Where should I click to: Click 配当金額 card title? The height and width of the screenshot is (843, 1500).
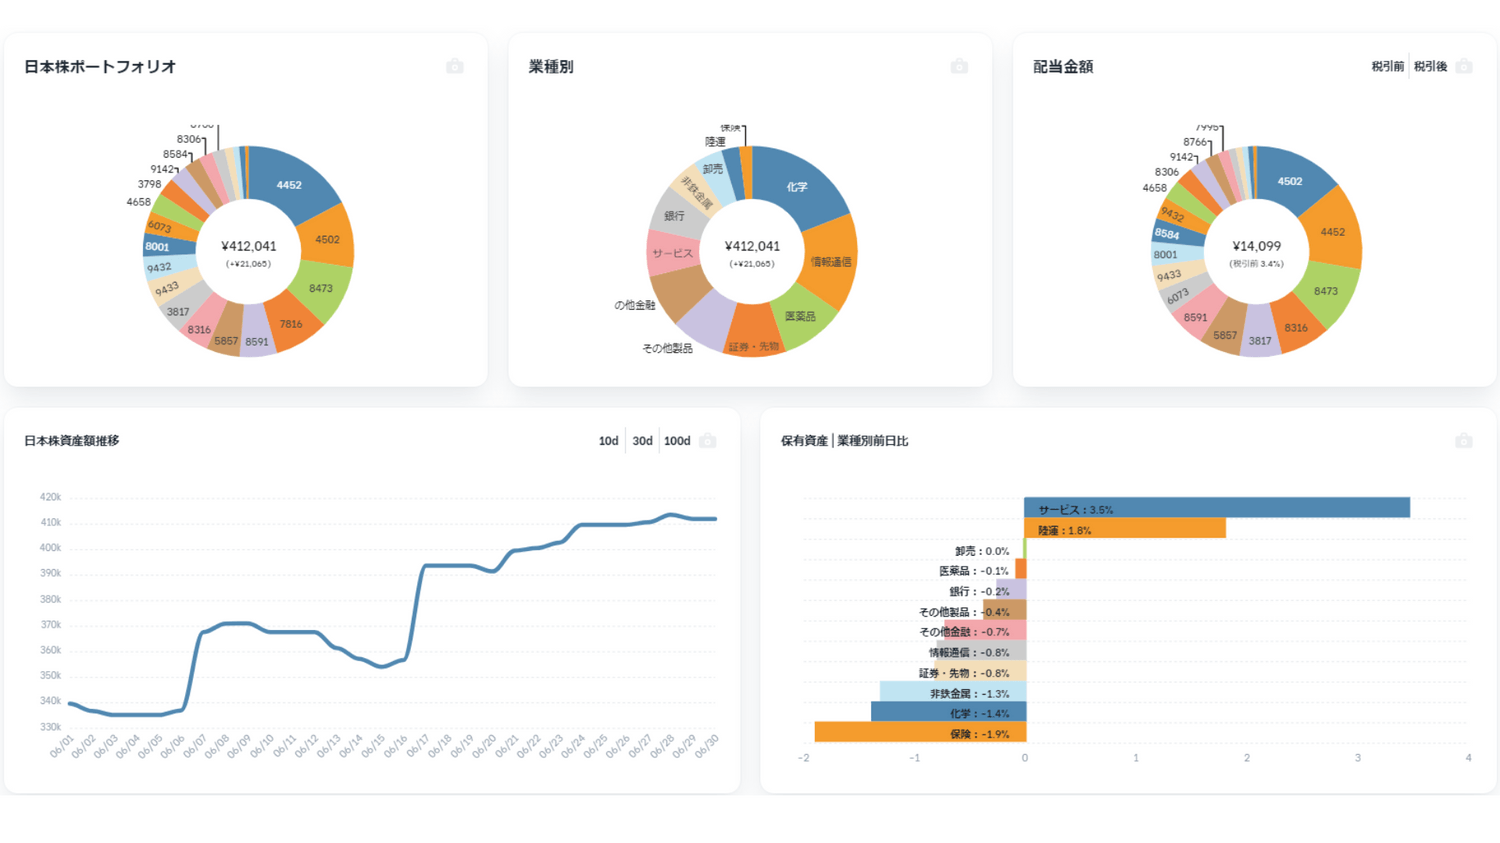tap(1063, 66)
